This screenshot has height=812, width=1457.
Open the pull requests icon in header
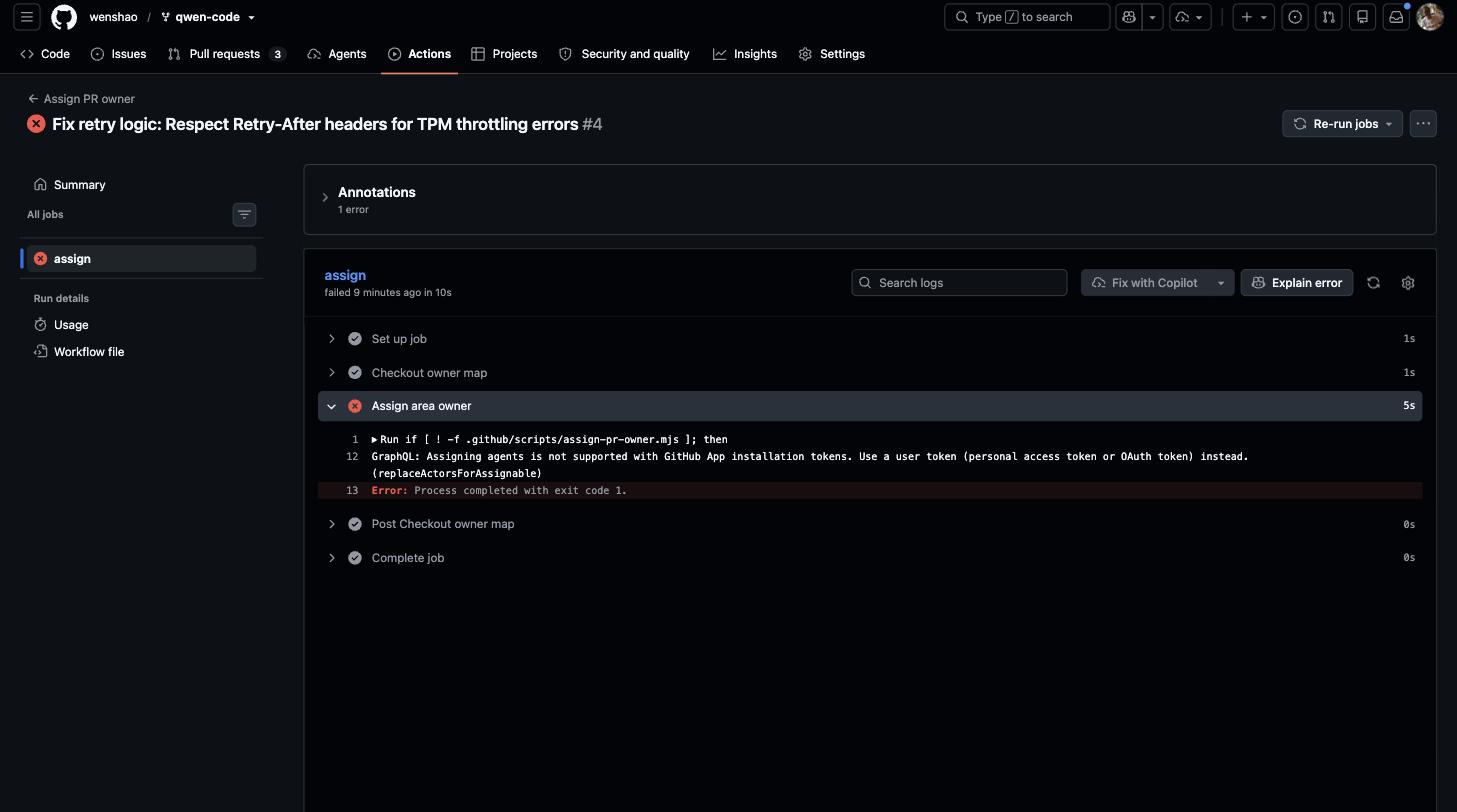(x=1328, y=17)
